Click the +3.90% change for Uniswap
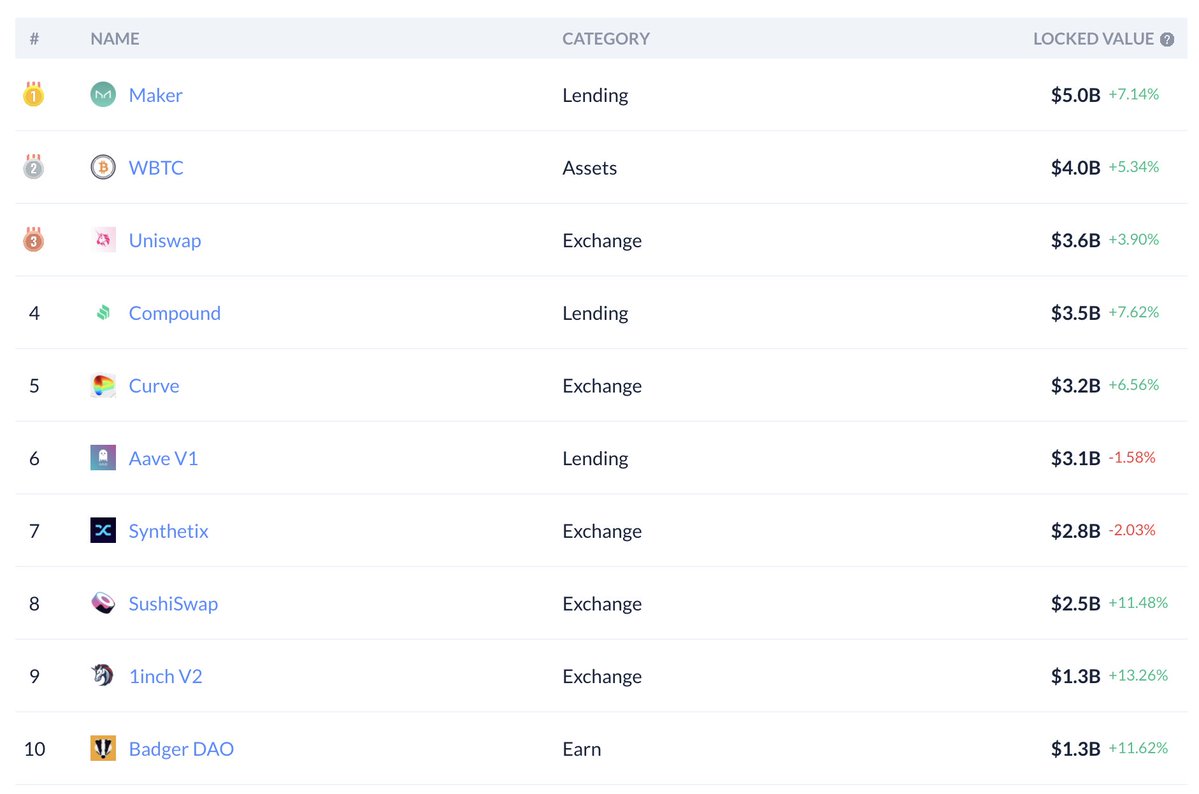 (x=1133, y=239)
